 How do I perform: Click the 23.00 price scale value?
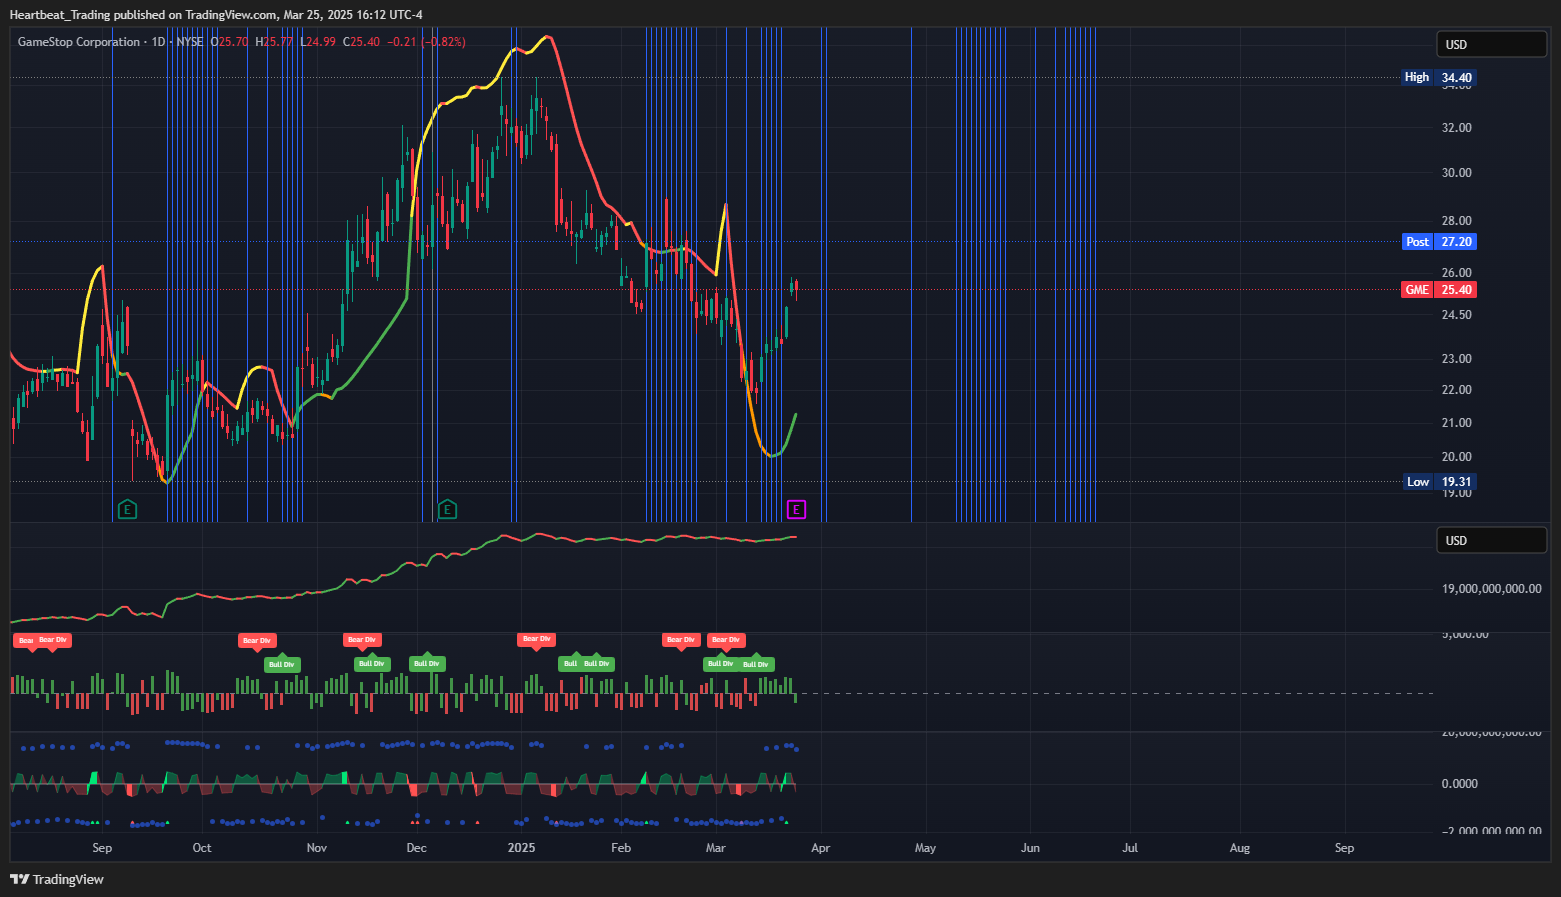pyautogui.click(x=1457, y=359)
